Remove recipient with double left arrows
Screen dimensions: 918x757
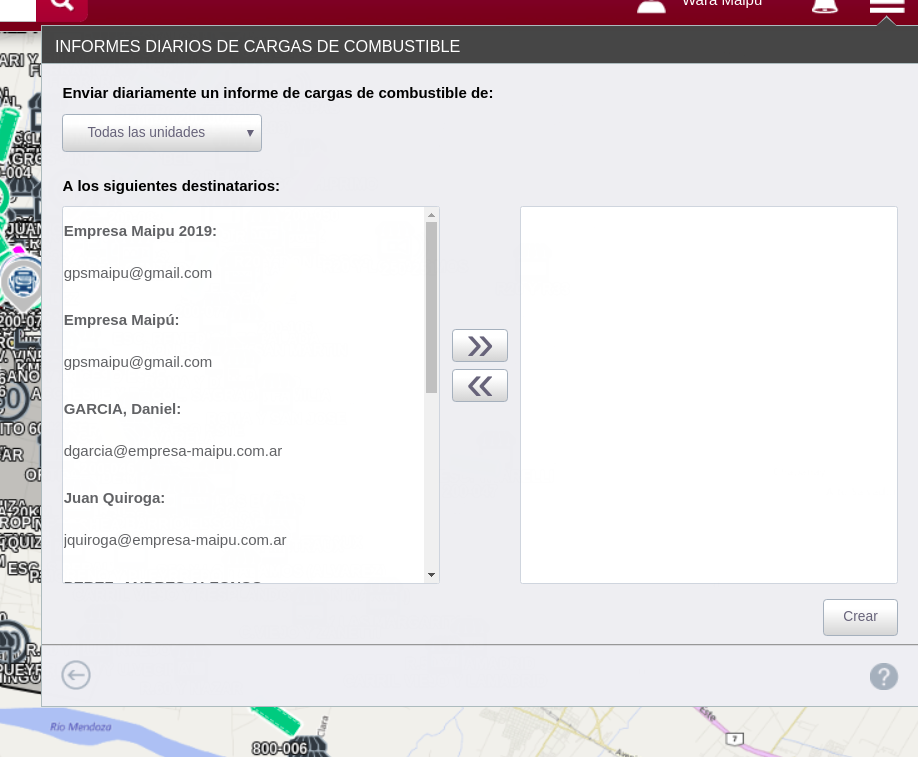pyautogui.click(x=480, y=386)
